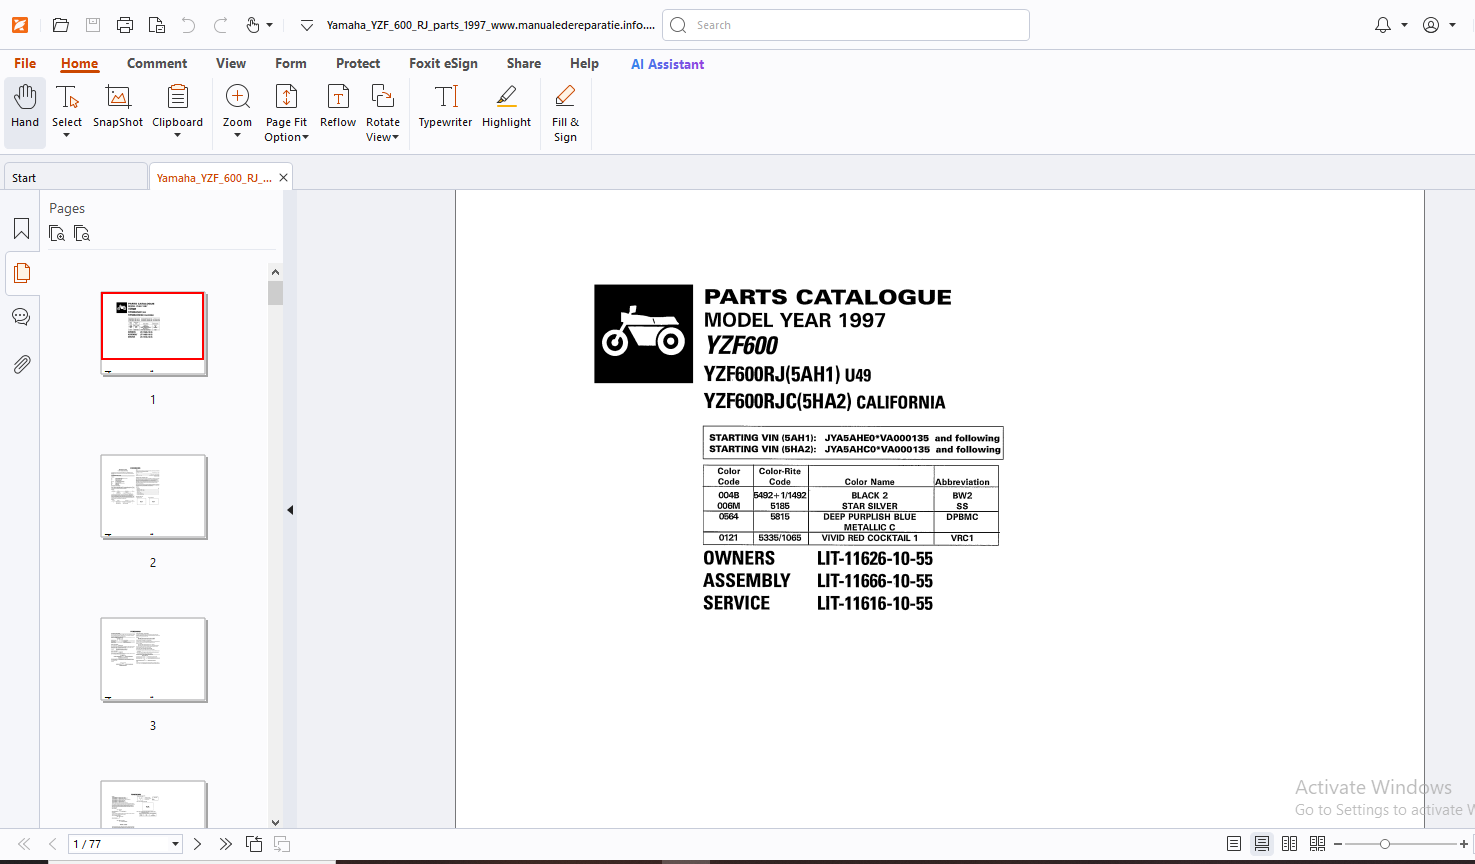Open the customize quick access dropdown
Screen dimensions: 1475x864
point(307,25)
